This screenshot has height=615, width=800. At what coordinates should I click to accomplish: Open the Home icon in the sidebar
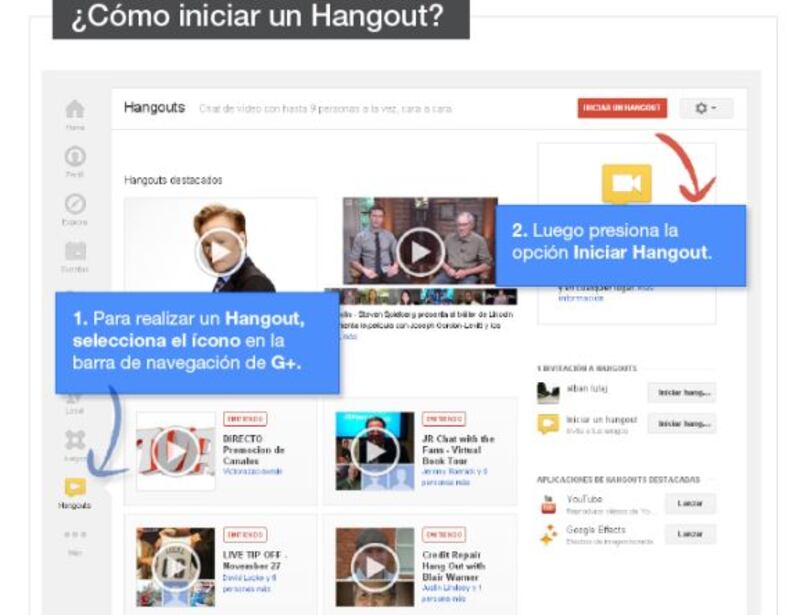coord(75,109)
